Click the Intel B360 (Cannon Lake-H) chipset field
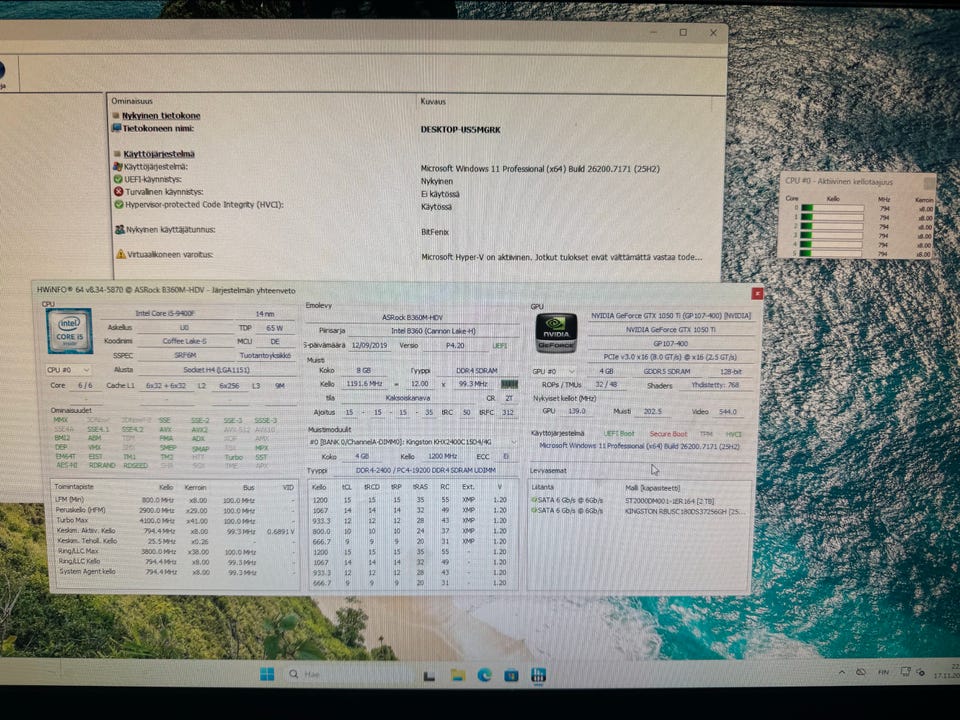The image size is (960, 720). [433, 331]
